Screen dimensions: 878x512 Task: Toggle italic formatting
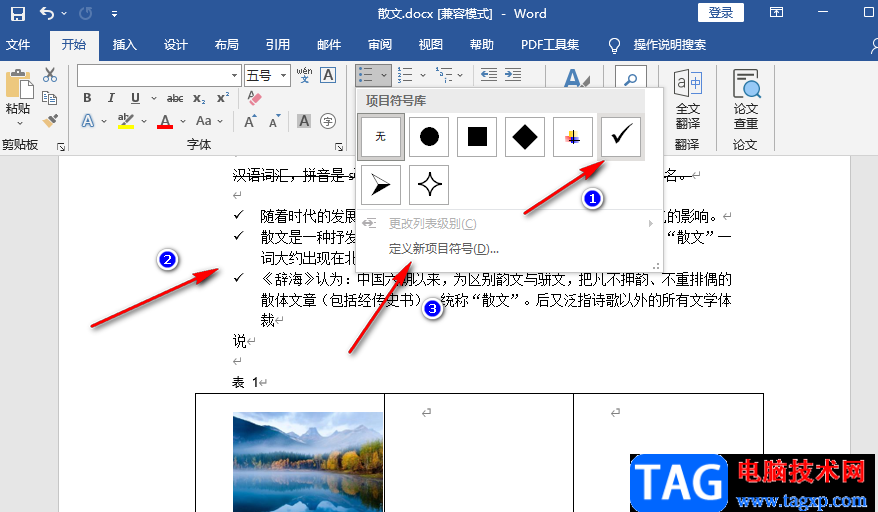111,98
